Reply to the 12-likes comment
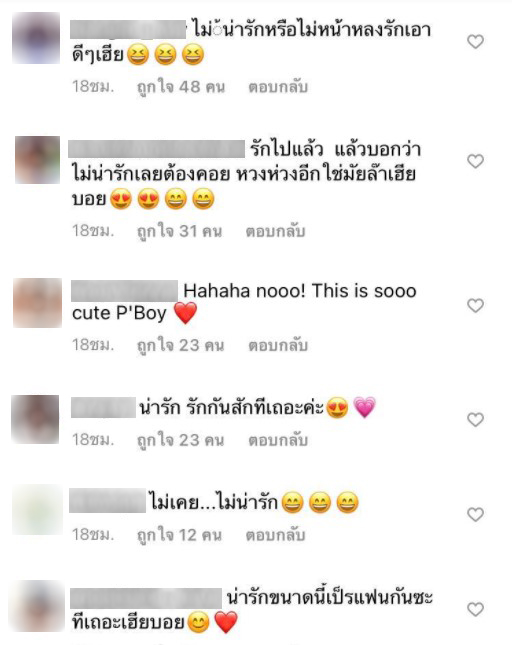This screenshot has width=512, height=645. tap(275, 535)
